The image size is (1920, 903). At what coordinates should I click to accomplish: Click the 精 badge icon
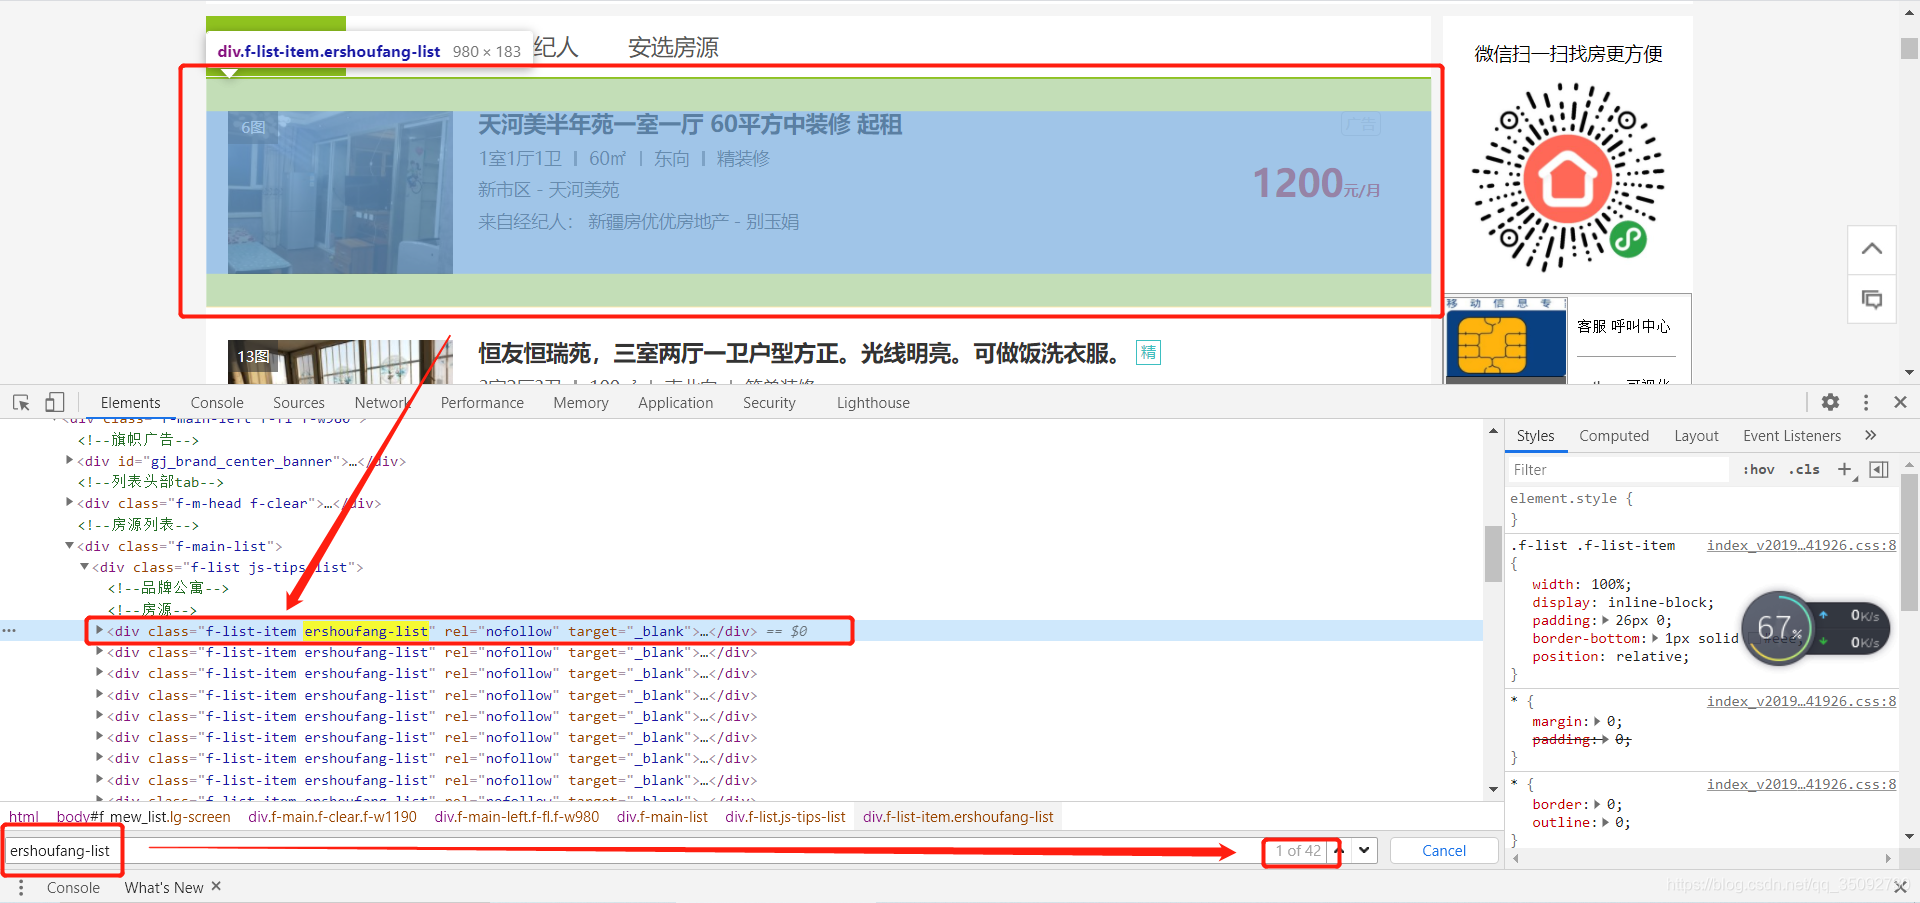coord(1148,352)
